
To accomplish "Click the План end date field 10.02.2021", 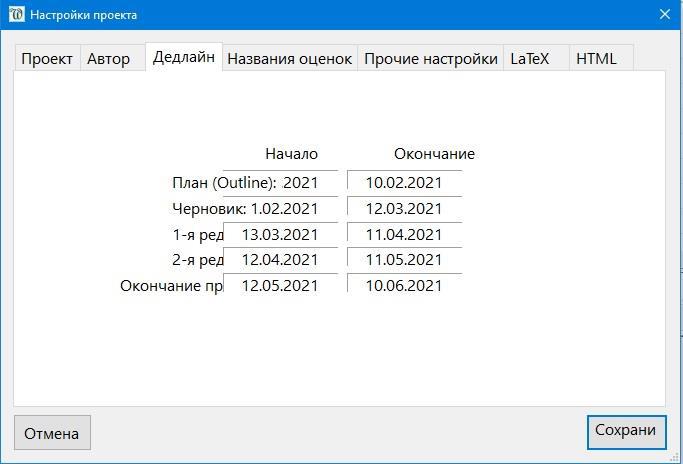I will pos(404,182).
